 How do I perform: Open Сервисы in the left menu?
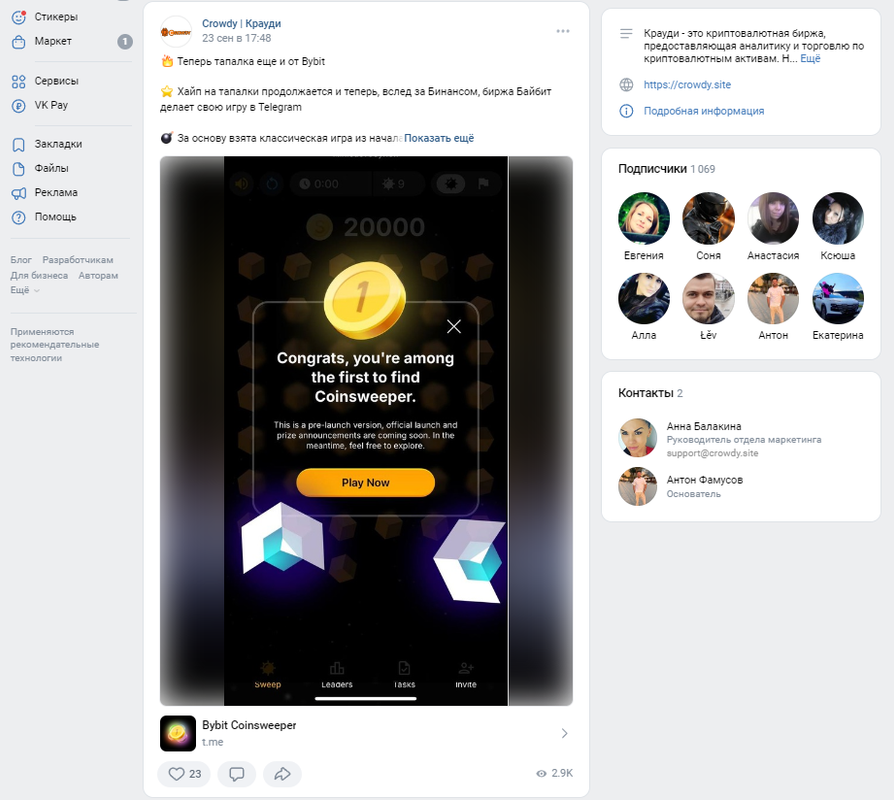56,81
